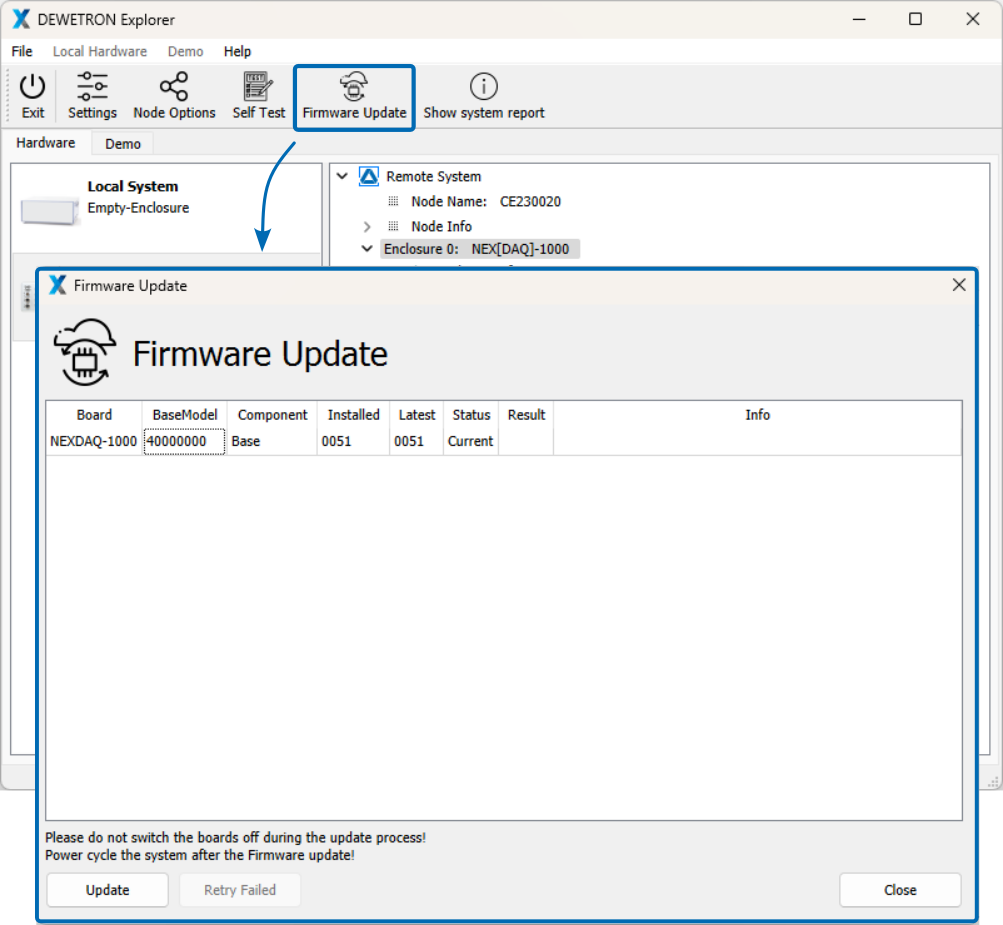Click the Exit power icon
Screen dimensions: 1003x925
(x=33, y=86)
